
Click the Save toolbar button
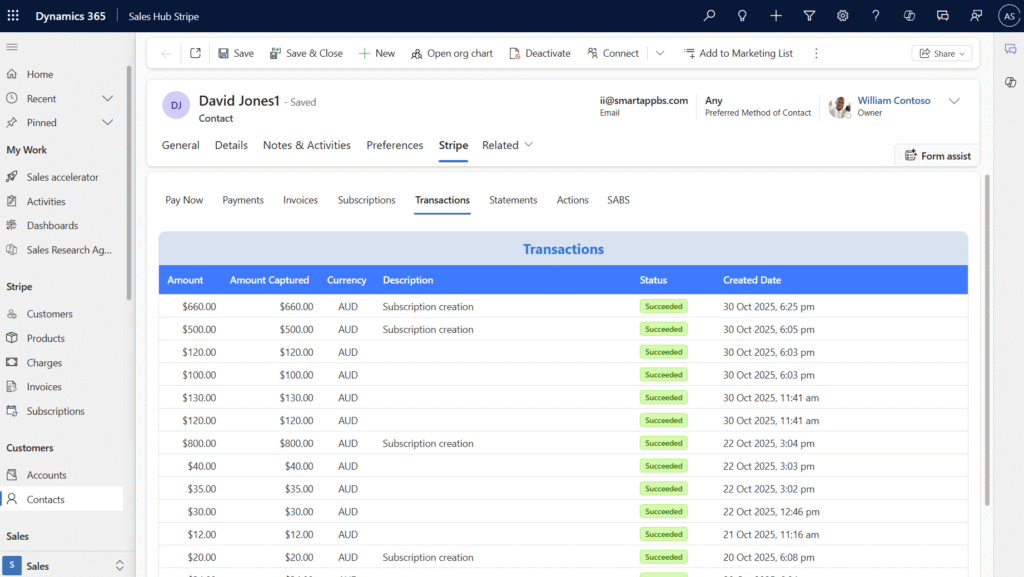pos(236,53)
